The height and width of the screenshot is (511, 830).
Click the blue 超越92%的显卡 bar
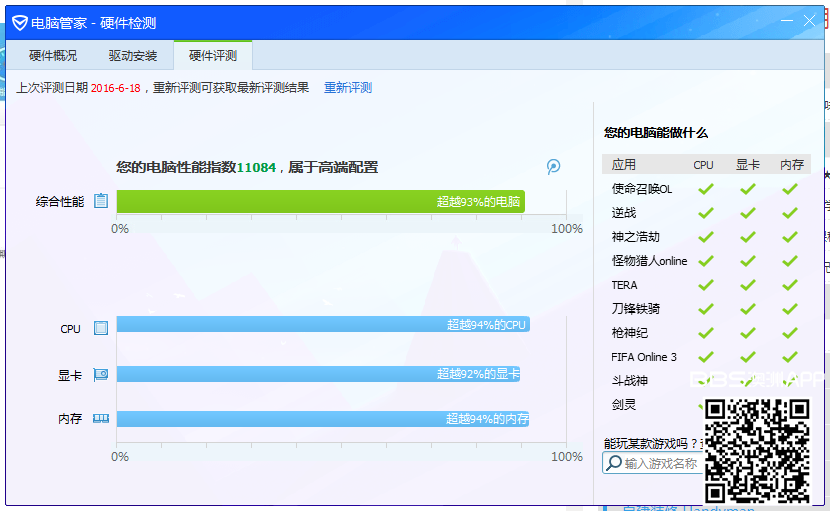pyautogui.click(x=318, y=374)
